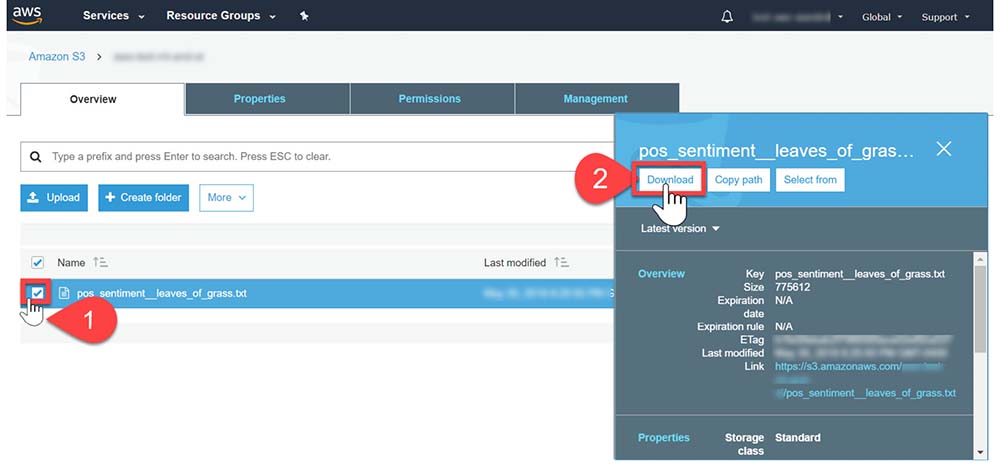Click the search magnifier icon

point(36,156)
